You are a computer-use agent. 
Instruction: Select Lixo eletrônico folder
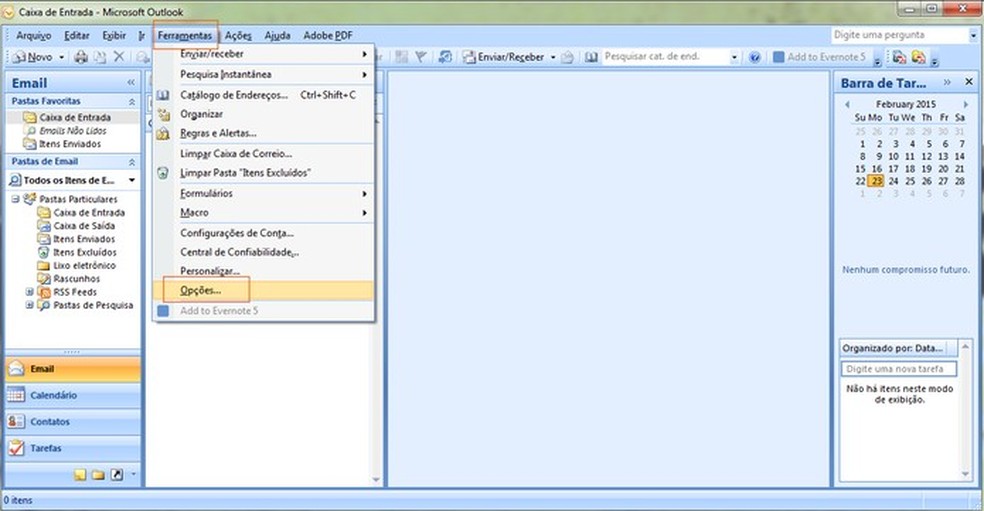[x=77, y=266]
